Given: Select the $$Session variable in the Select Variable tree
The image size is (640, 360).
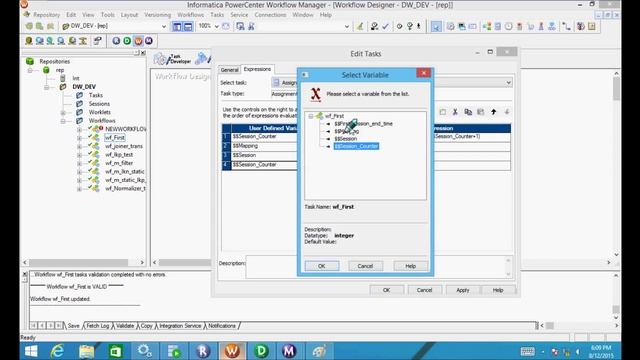Looking at the screenshot, I should [x=345, y=139].
